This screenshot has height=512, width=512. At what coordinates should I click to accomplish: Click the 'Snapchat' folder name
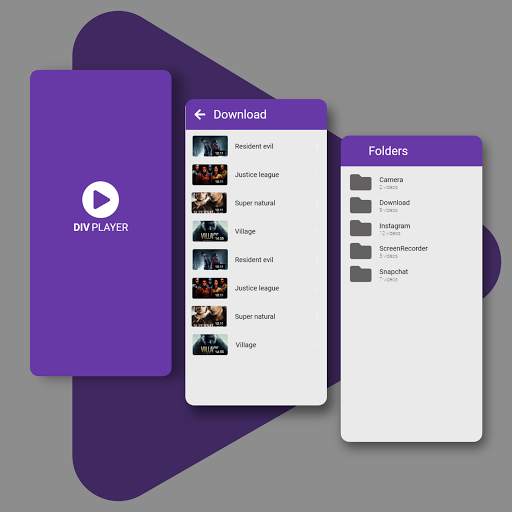point(394,272)
